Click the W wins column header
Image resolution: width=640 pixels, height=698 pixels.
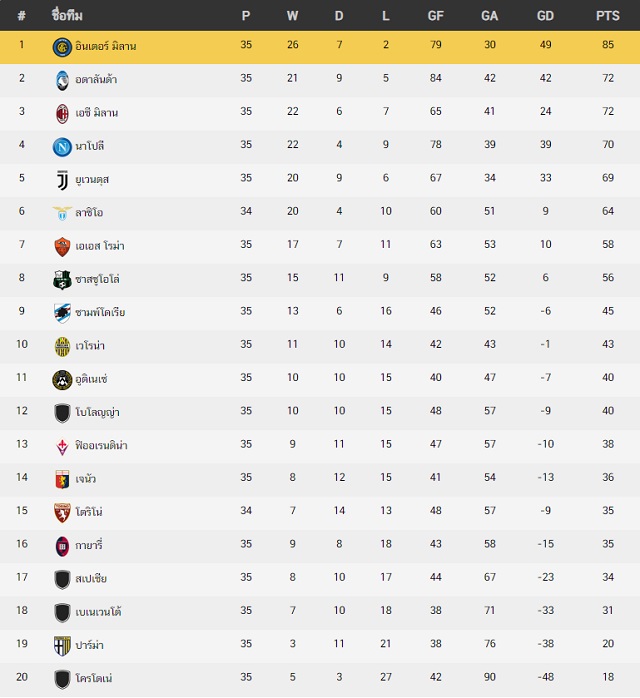coord(292,16)
